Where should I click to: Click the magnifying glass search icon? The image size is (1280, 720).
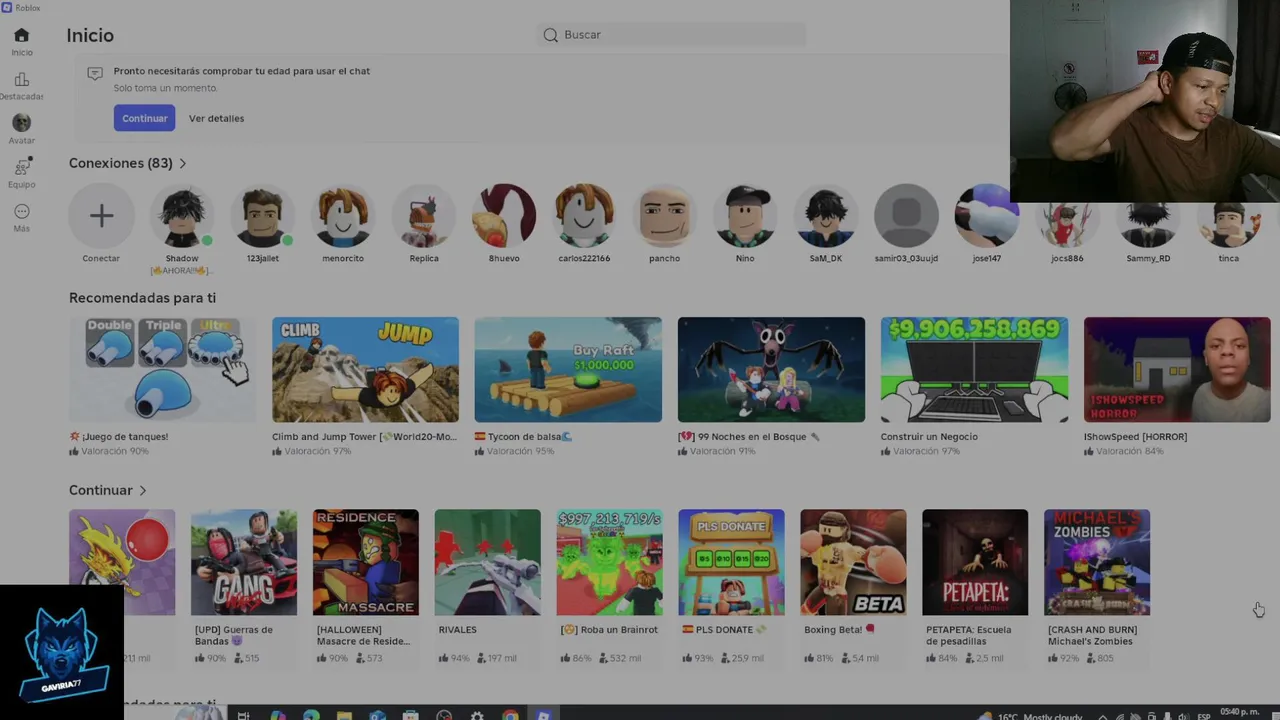(550, 35)
